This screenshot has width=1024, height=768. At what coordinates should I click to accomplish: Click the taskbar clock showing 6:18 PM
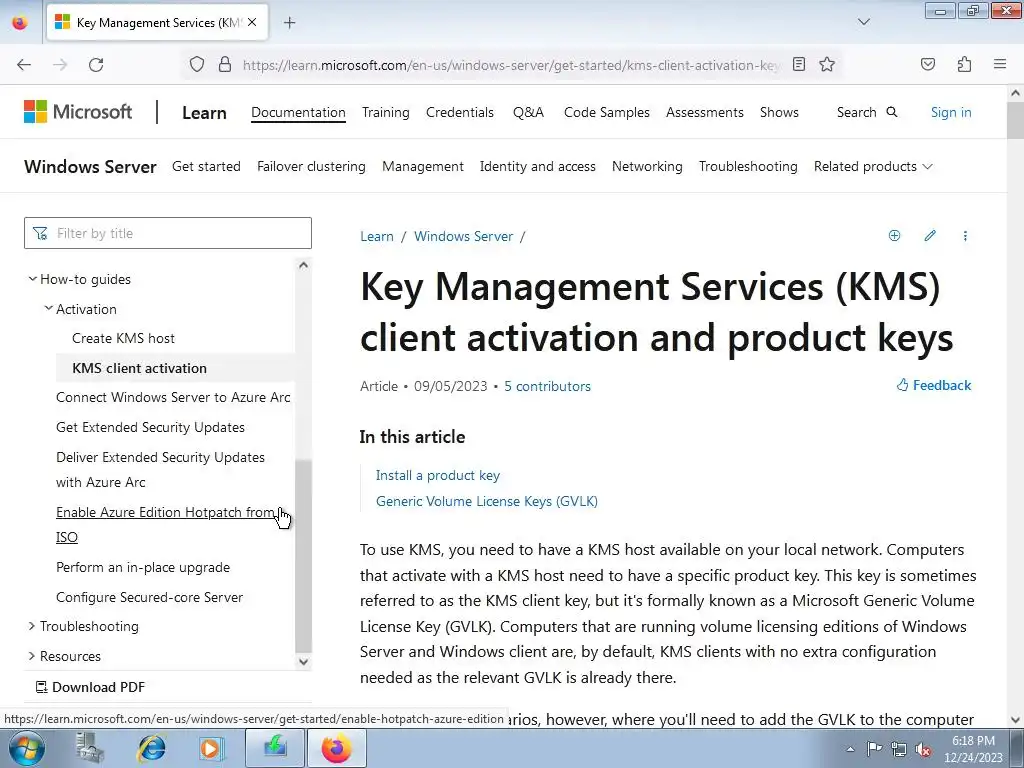click(x=973, y=749)
